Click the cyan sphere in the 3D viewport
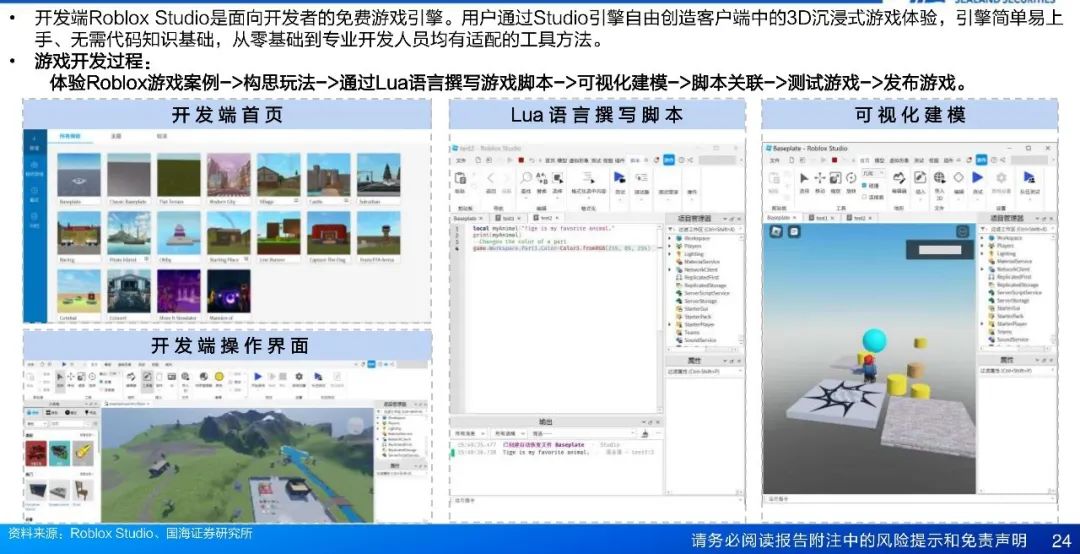Viewport: 1080px width, 554px height. [x=874, y=340]
